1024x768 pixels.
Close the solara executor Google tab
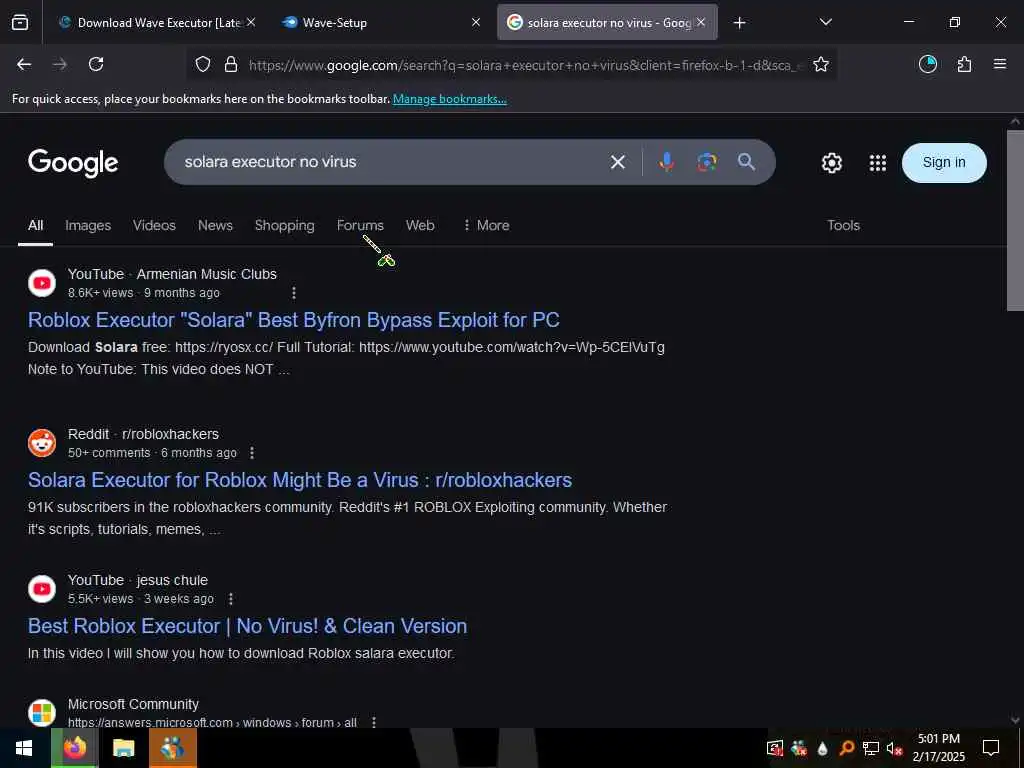[x=701, y=23]
